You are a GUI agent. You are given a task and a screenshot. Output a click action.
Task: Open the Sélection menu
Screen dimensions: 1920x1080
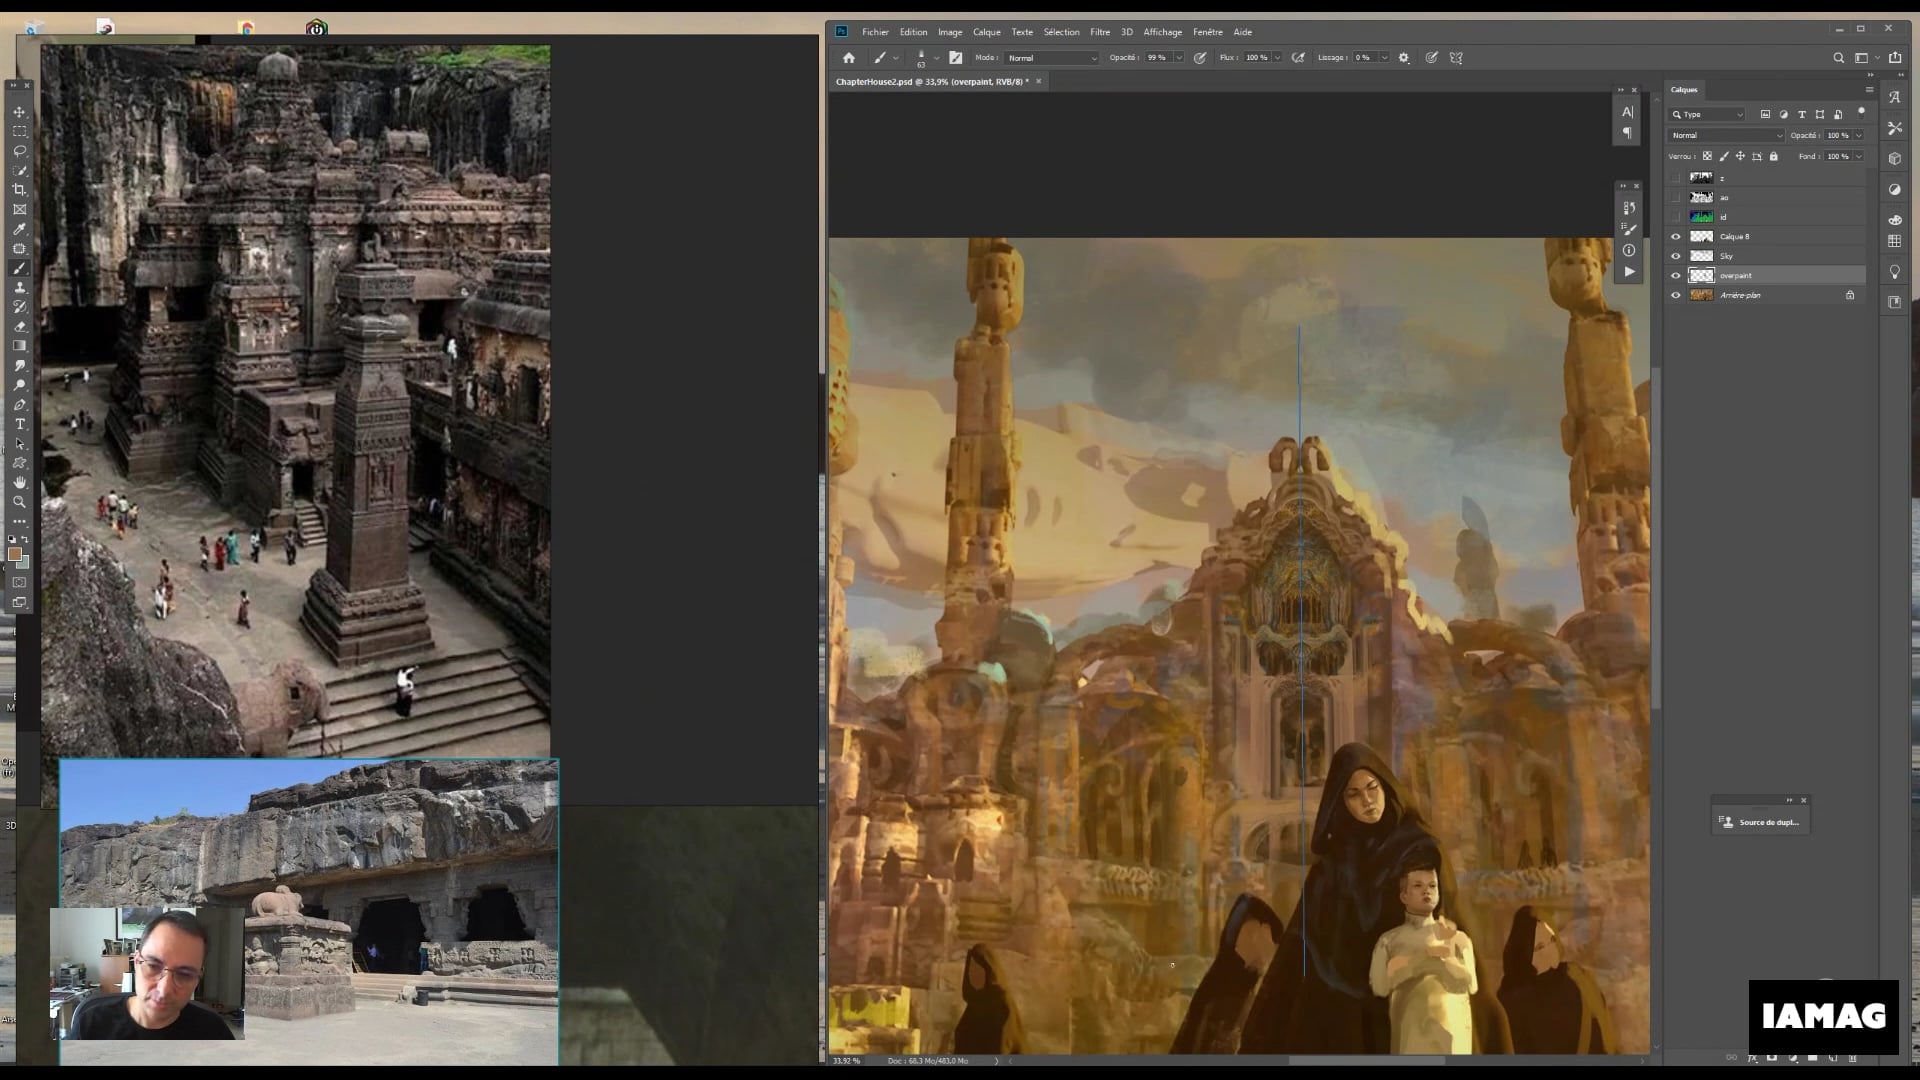[x=1061, y=32]
